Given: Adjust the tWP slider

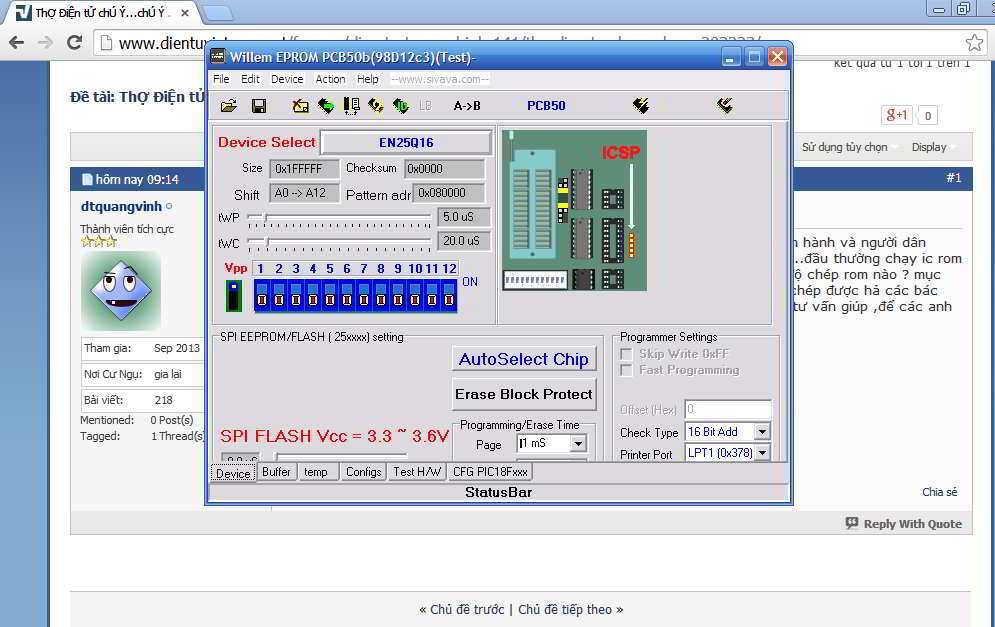Looking at the screenshot, I should pos(267,218).
